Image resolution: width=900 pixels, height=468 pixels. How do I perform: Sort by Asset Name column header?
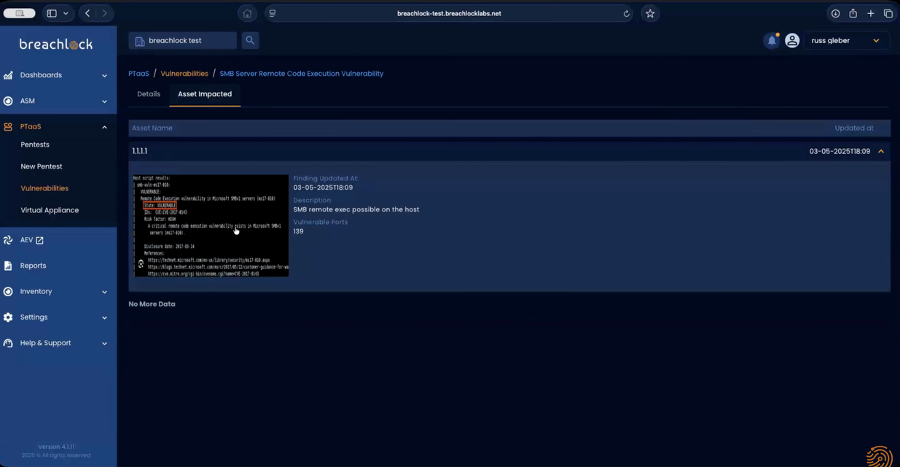pos(152,128)
